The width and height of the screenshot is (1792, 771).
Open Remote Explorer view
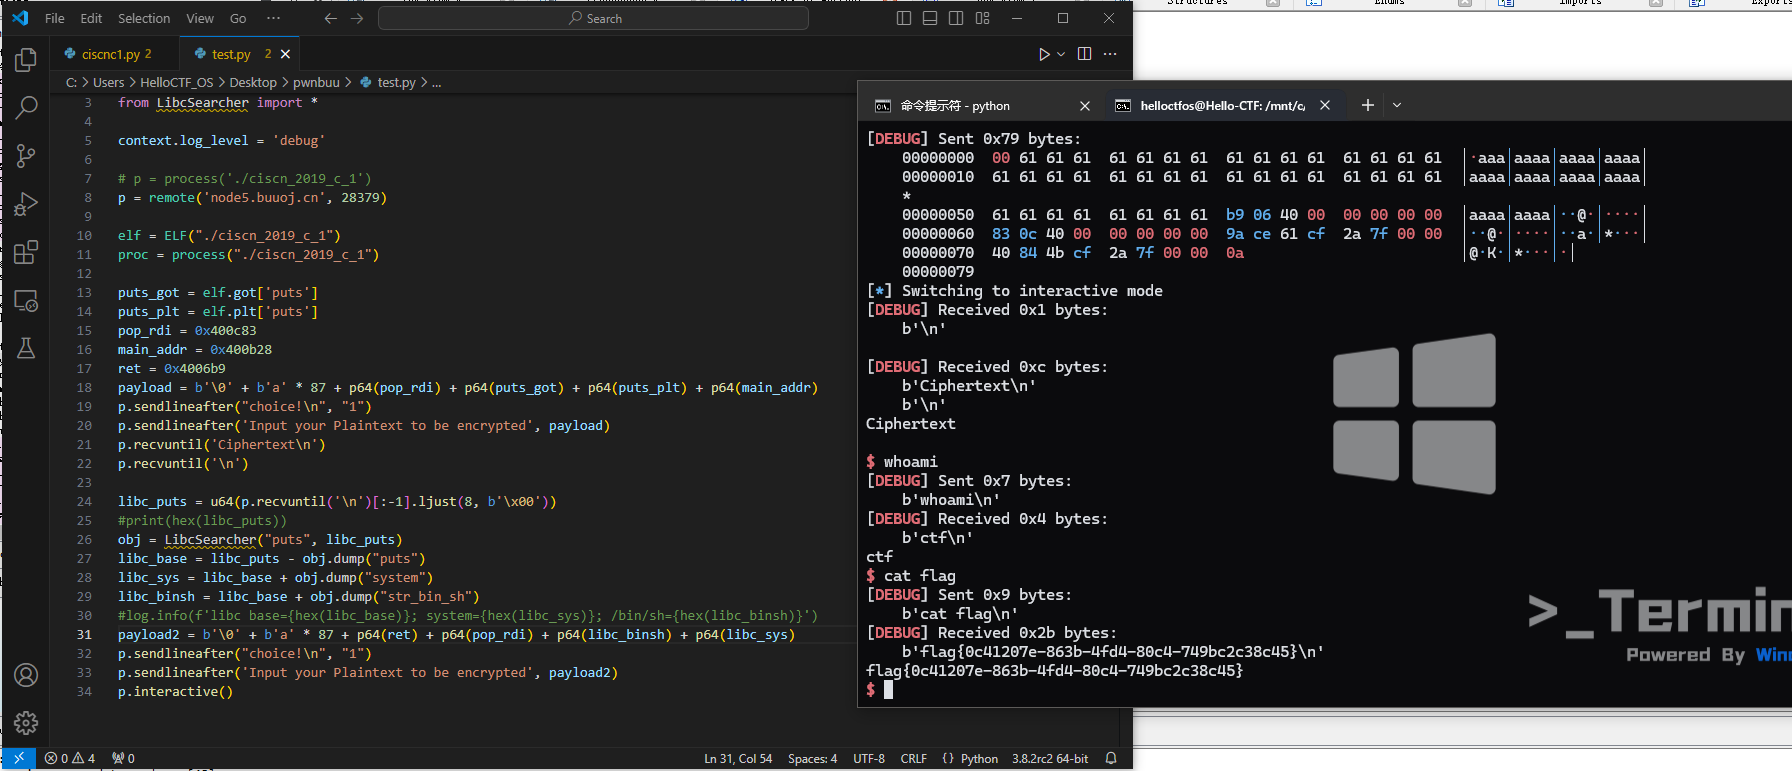coord(26,300)
